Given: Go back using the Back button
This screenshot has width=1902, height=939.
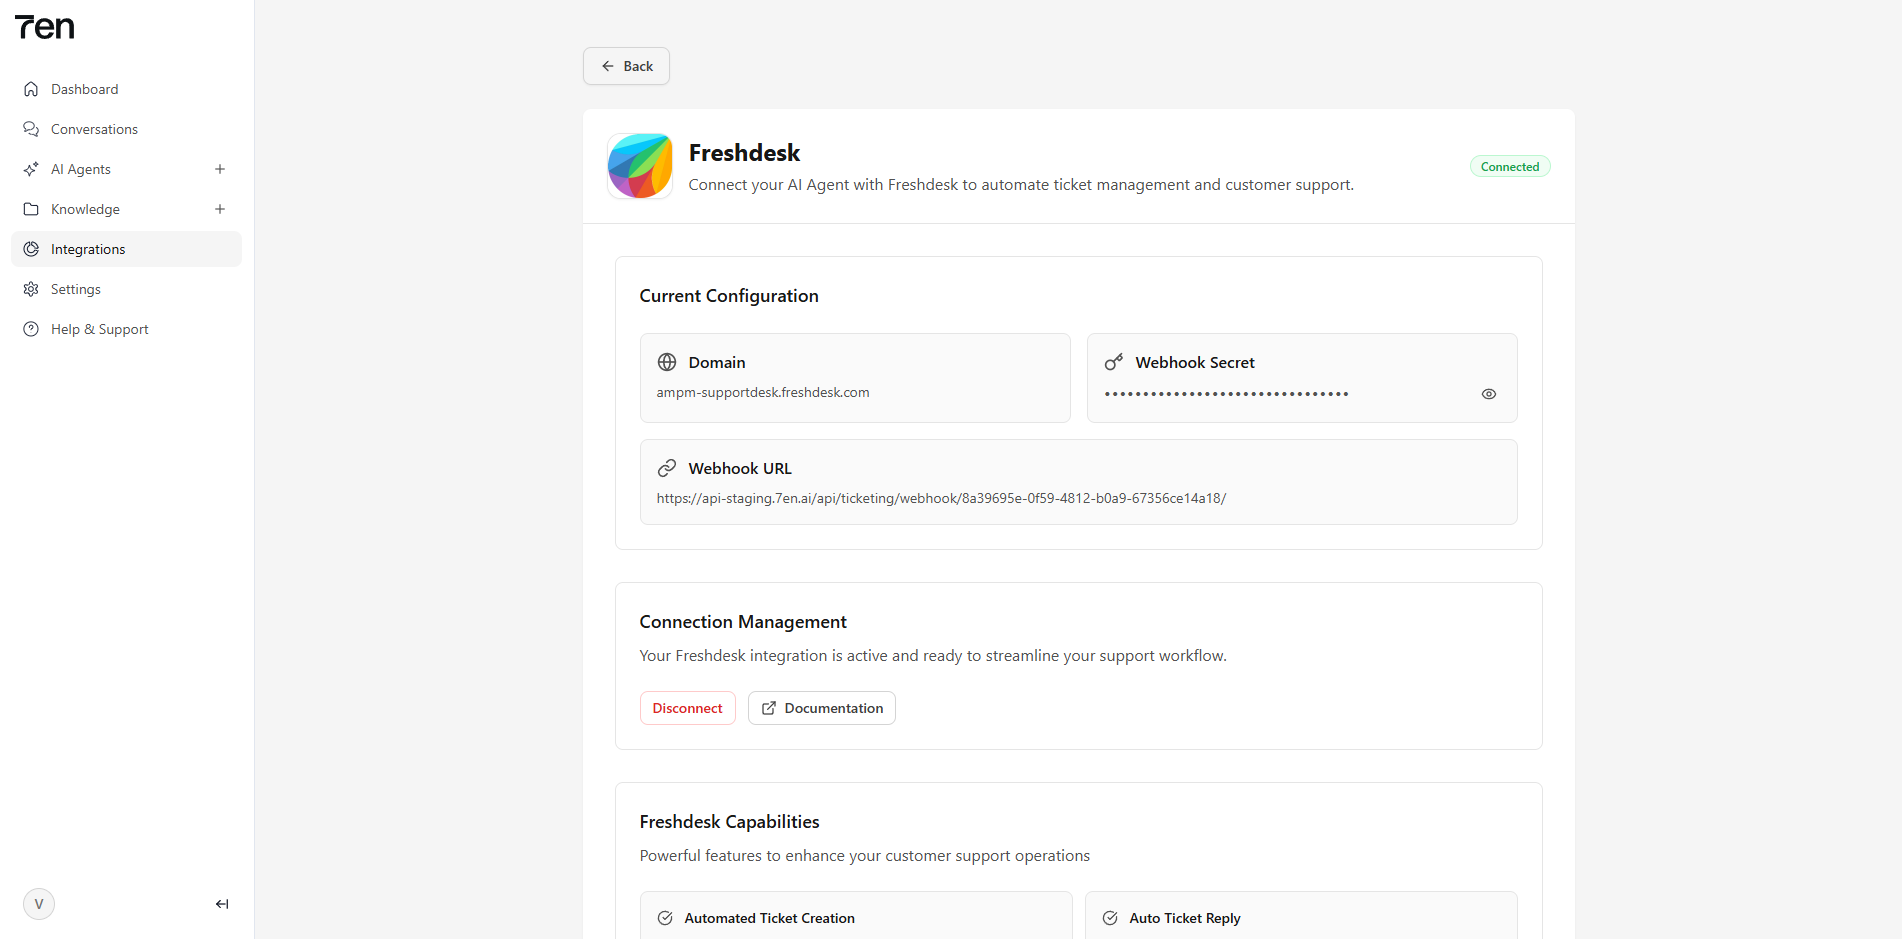Looking at the screenshot, I should (627, 66).
